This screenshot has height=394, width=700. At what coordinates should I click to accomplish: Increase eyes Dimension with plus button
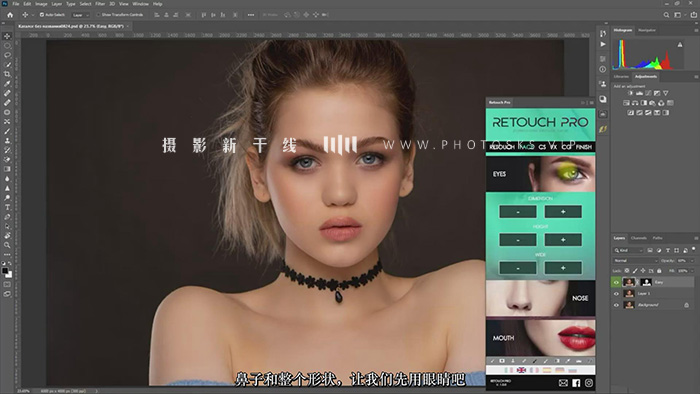pyautogui.click(x=563, y=212)
